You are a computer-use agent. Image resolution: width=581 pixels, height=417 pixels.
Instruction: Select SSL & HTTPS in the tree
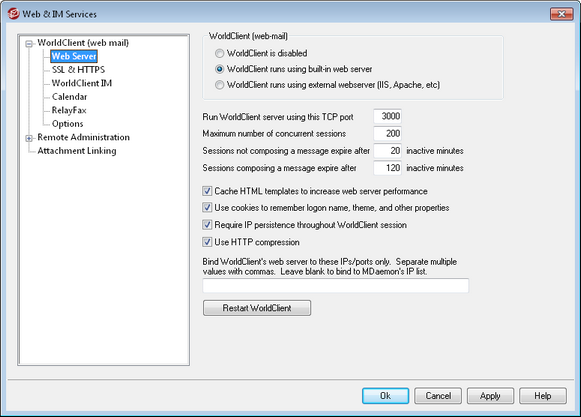[x=78, y=70]
